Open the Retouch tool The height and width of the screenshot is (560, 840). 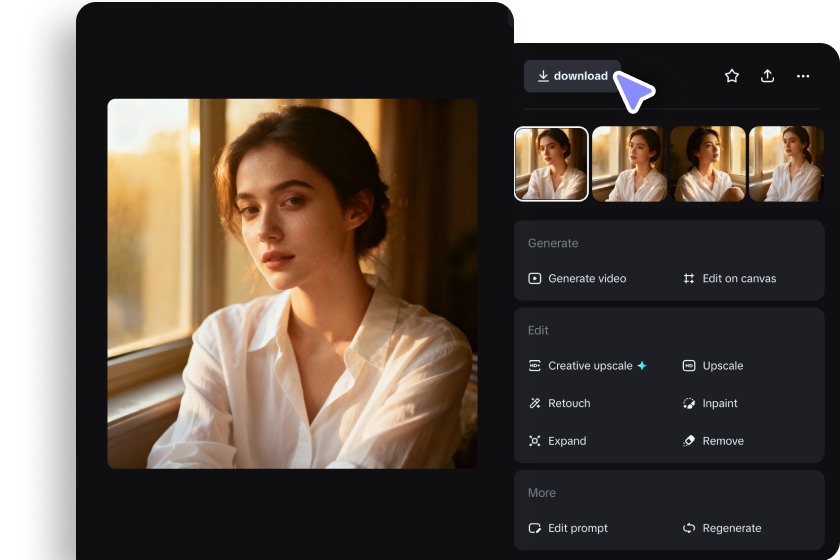pos(559,404)
